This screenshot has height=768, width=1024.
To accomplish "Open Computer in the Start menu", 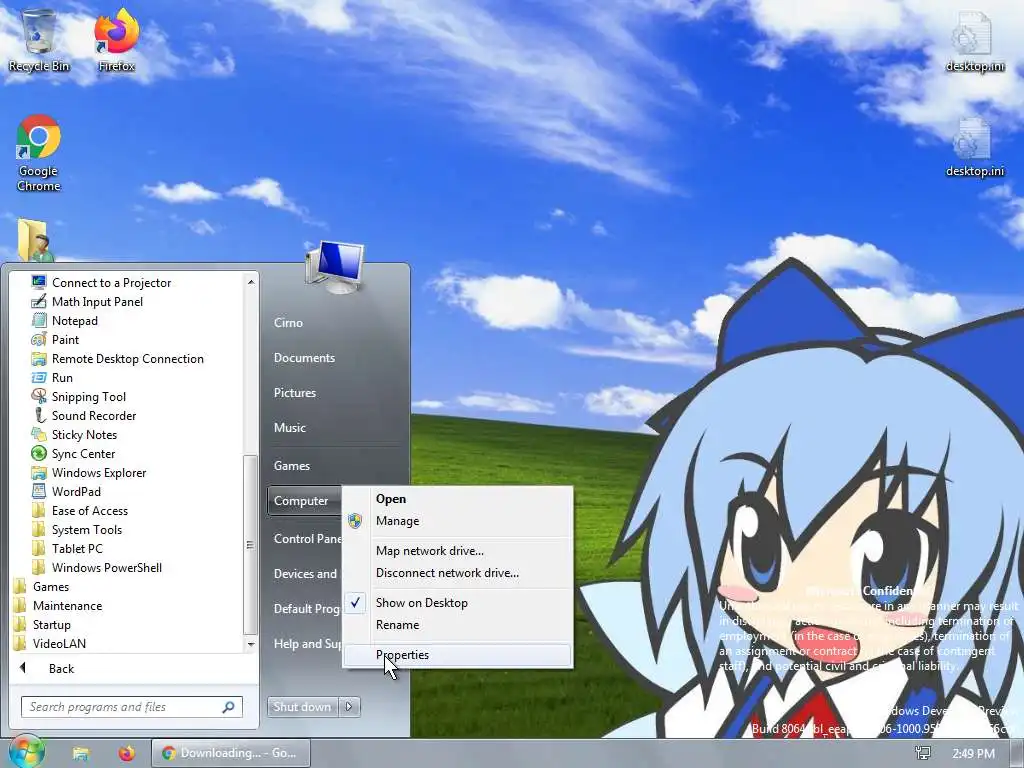I will [x=304, y=501].
